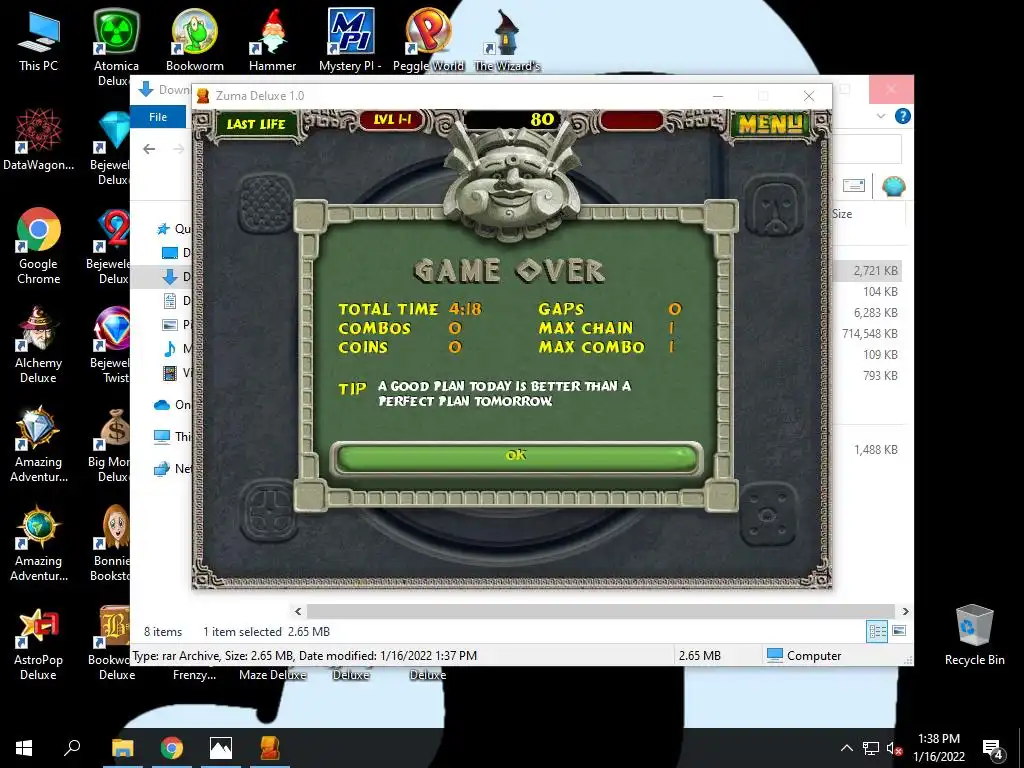This screenshot has width=1024, height=768.
Task: Go back in File Explorer
Action: [149, 149]
